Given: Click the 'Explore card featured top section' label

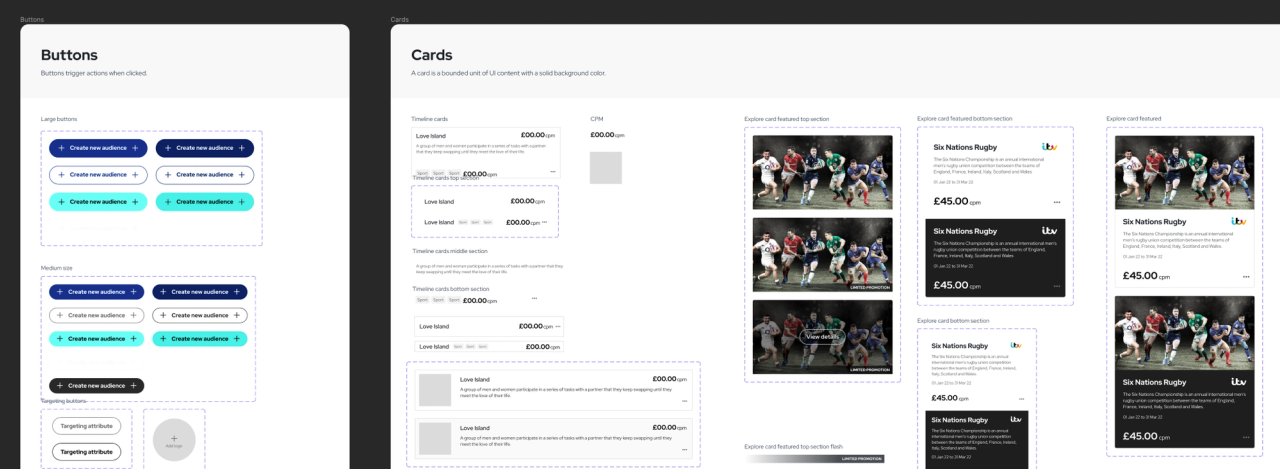Looking at the screenshot, I should coord(787,119).
